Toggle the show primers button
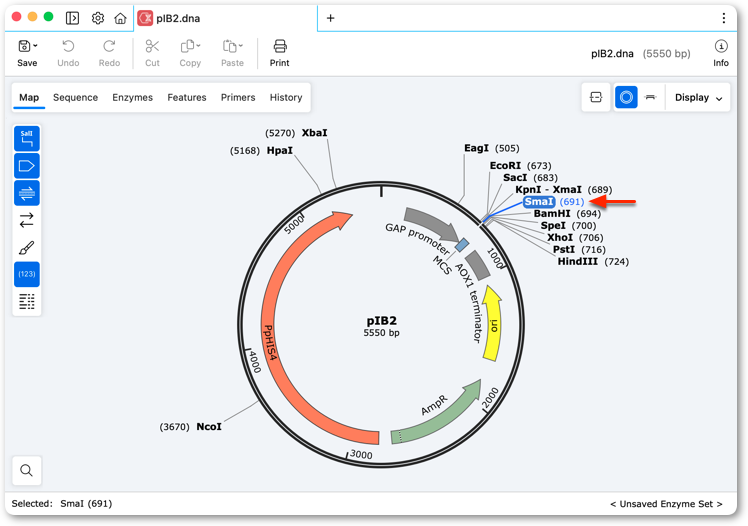 point(27,193)
